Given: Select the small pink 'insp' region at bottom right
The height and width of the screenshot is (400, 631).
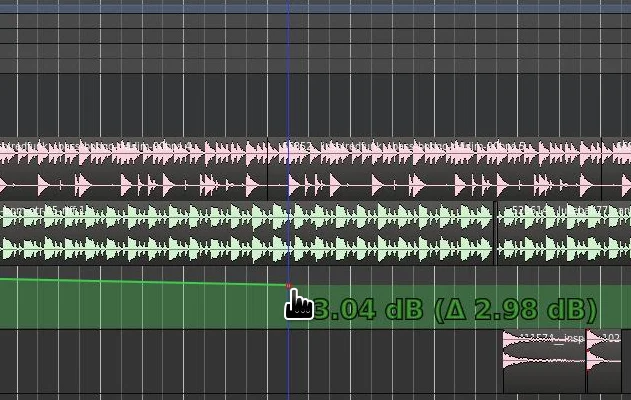Looking at the screenshot, I should (x=543, y=362).
